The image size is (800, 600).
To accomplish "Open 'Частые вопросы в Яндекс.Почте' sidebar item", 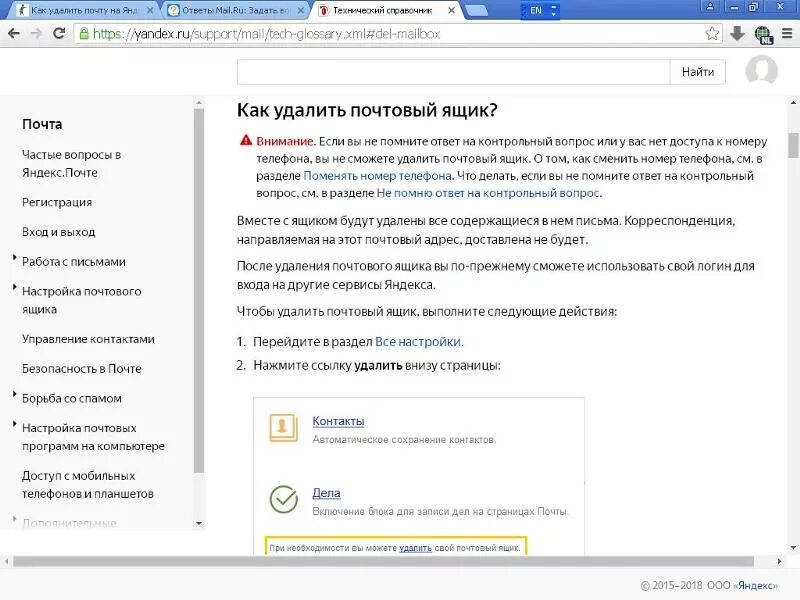I will coord(71,163).
